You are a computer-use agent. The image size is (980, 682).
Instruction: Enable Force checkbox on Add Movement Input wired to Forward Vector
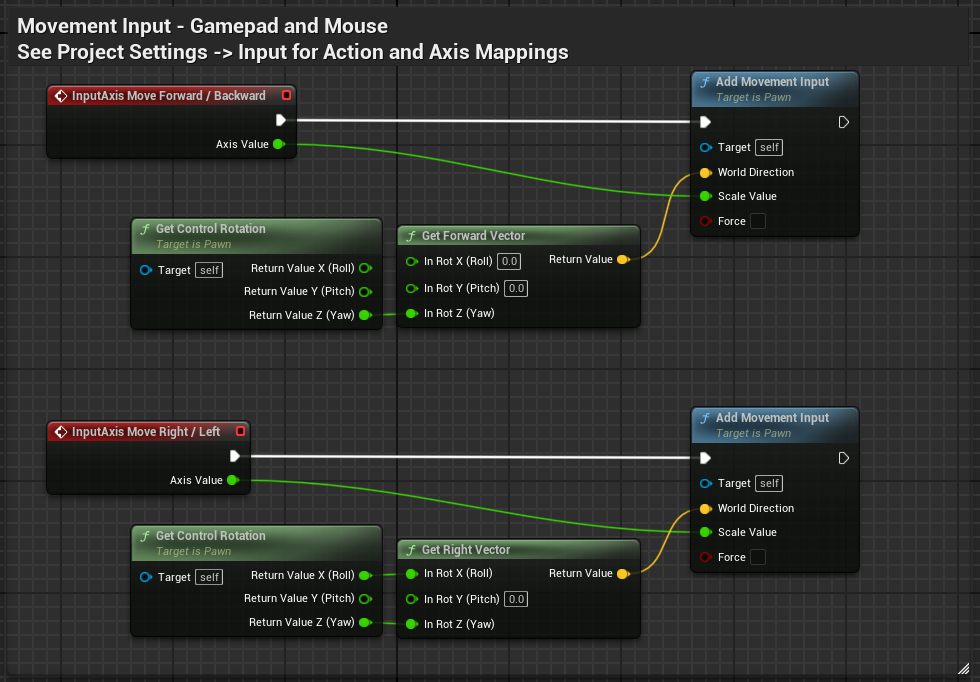758,221
